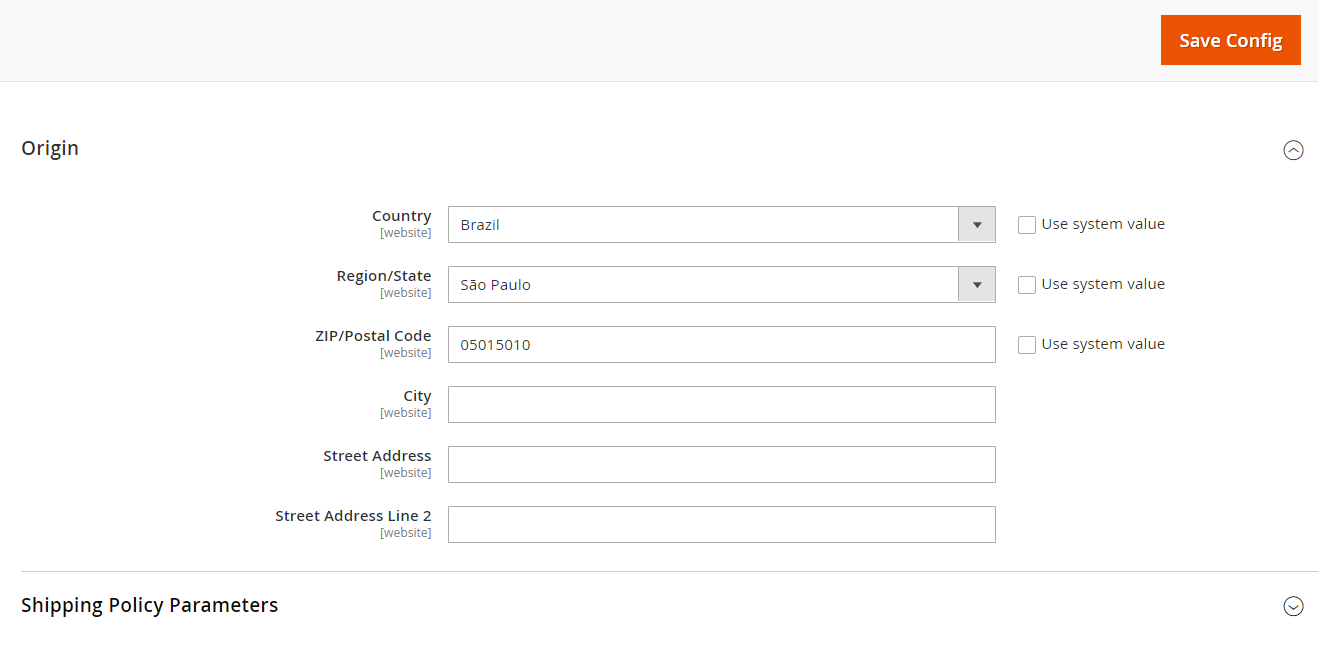Click into the Street Address input field
The width and height of the screenshot is (1338, 656).
pyautogui.click(x=721, y=465)
